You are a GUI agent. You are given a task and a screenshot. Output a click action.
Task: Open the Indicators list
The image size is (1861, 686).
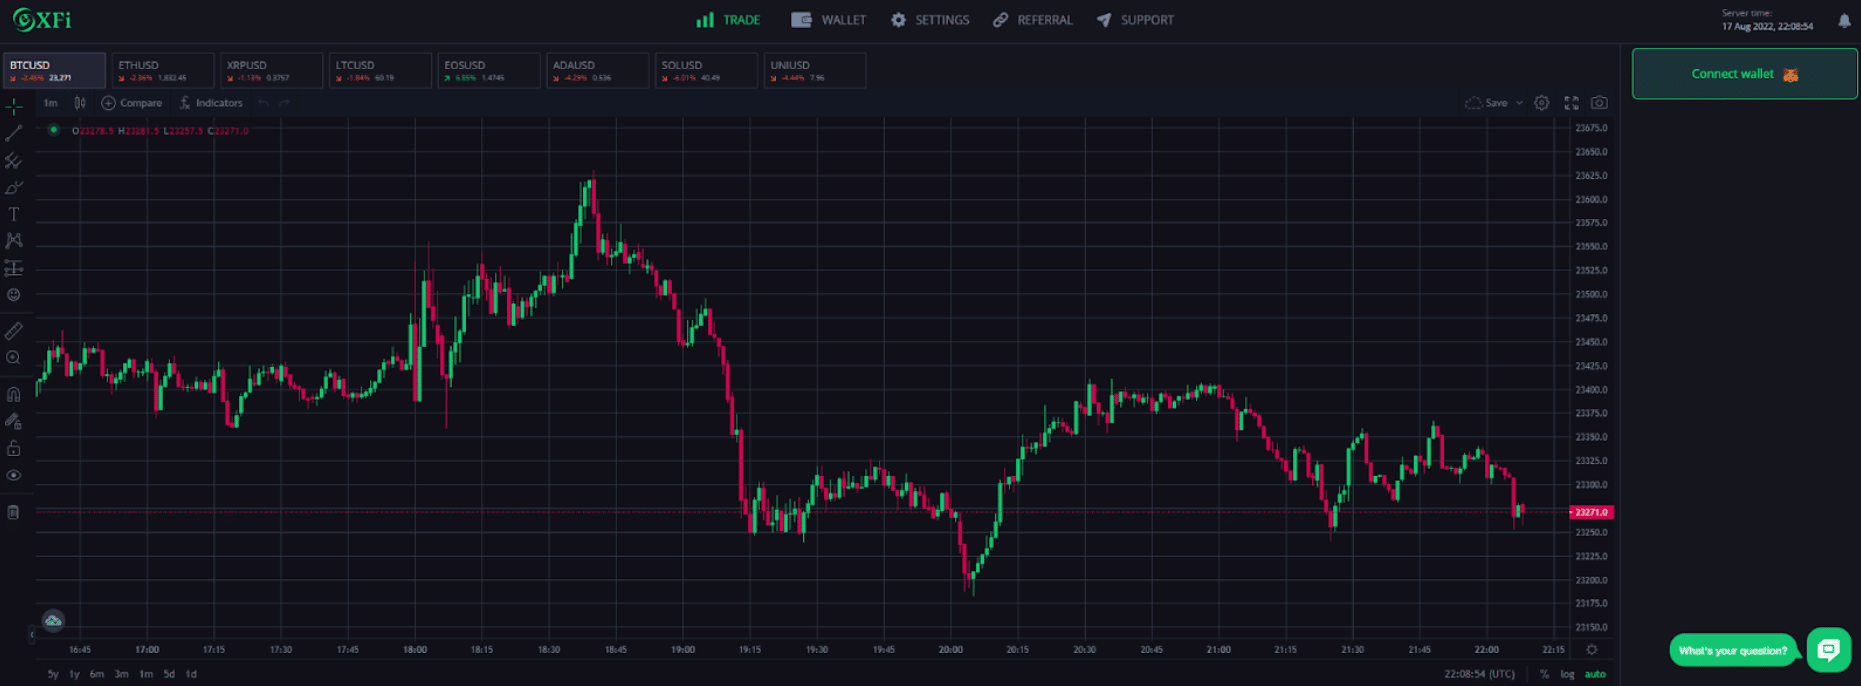click(211, 103)
